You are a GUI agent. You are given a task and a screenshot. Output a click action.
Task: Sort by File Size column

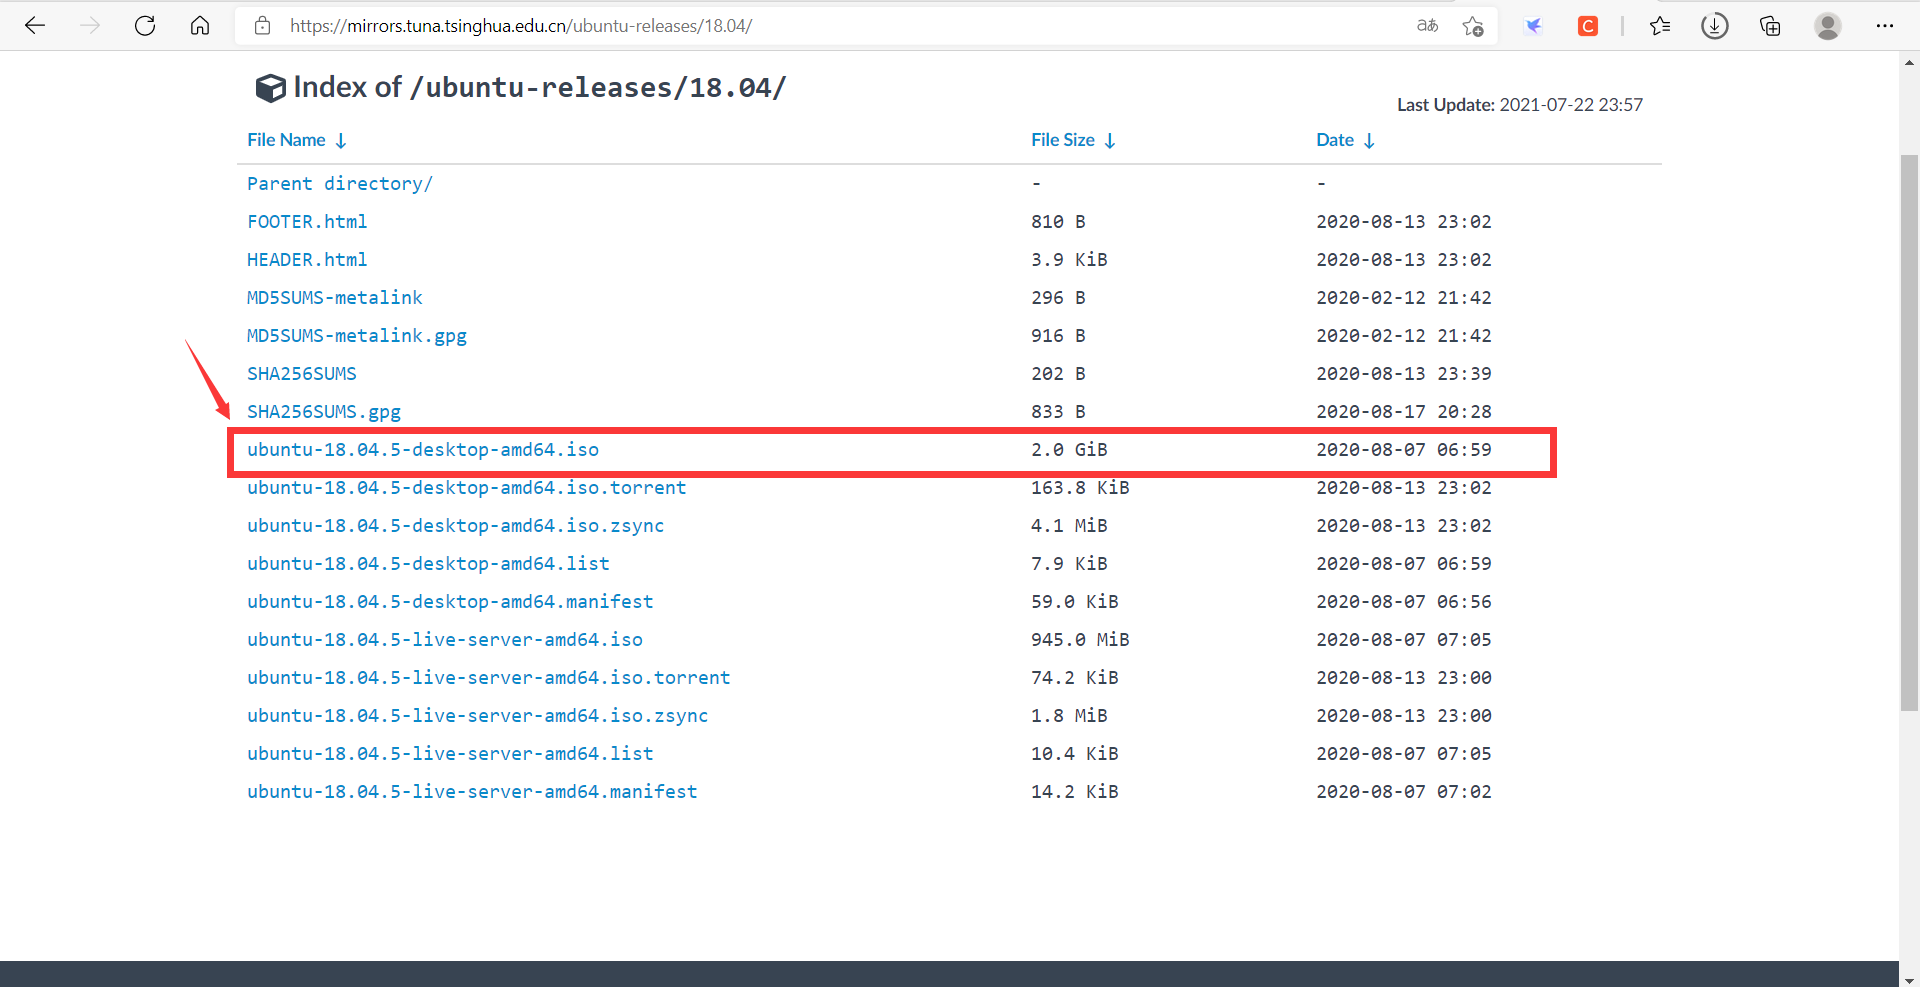pyautogui.click(x=1073, y=140)
